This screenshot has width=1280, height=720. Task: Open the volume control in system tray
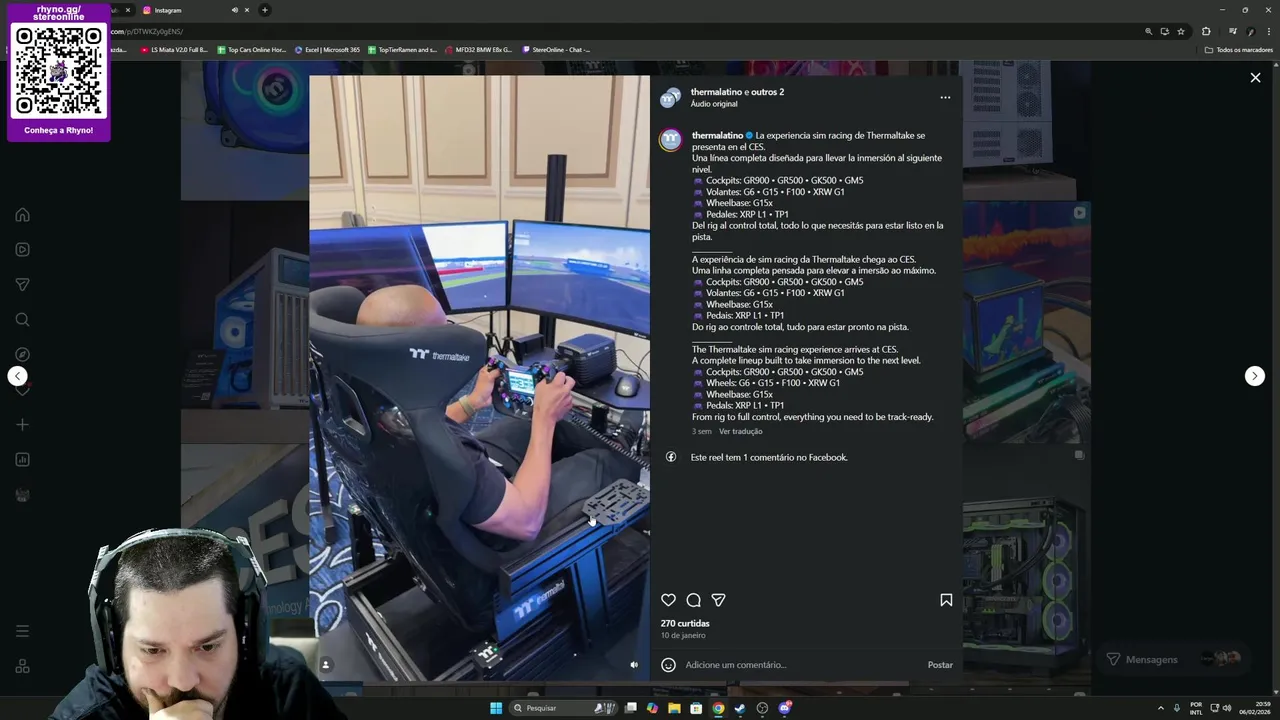tap(1227, 708)
